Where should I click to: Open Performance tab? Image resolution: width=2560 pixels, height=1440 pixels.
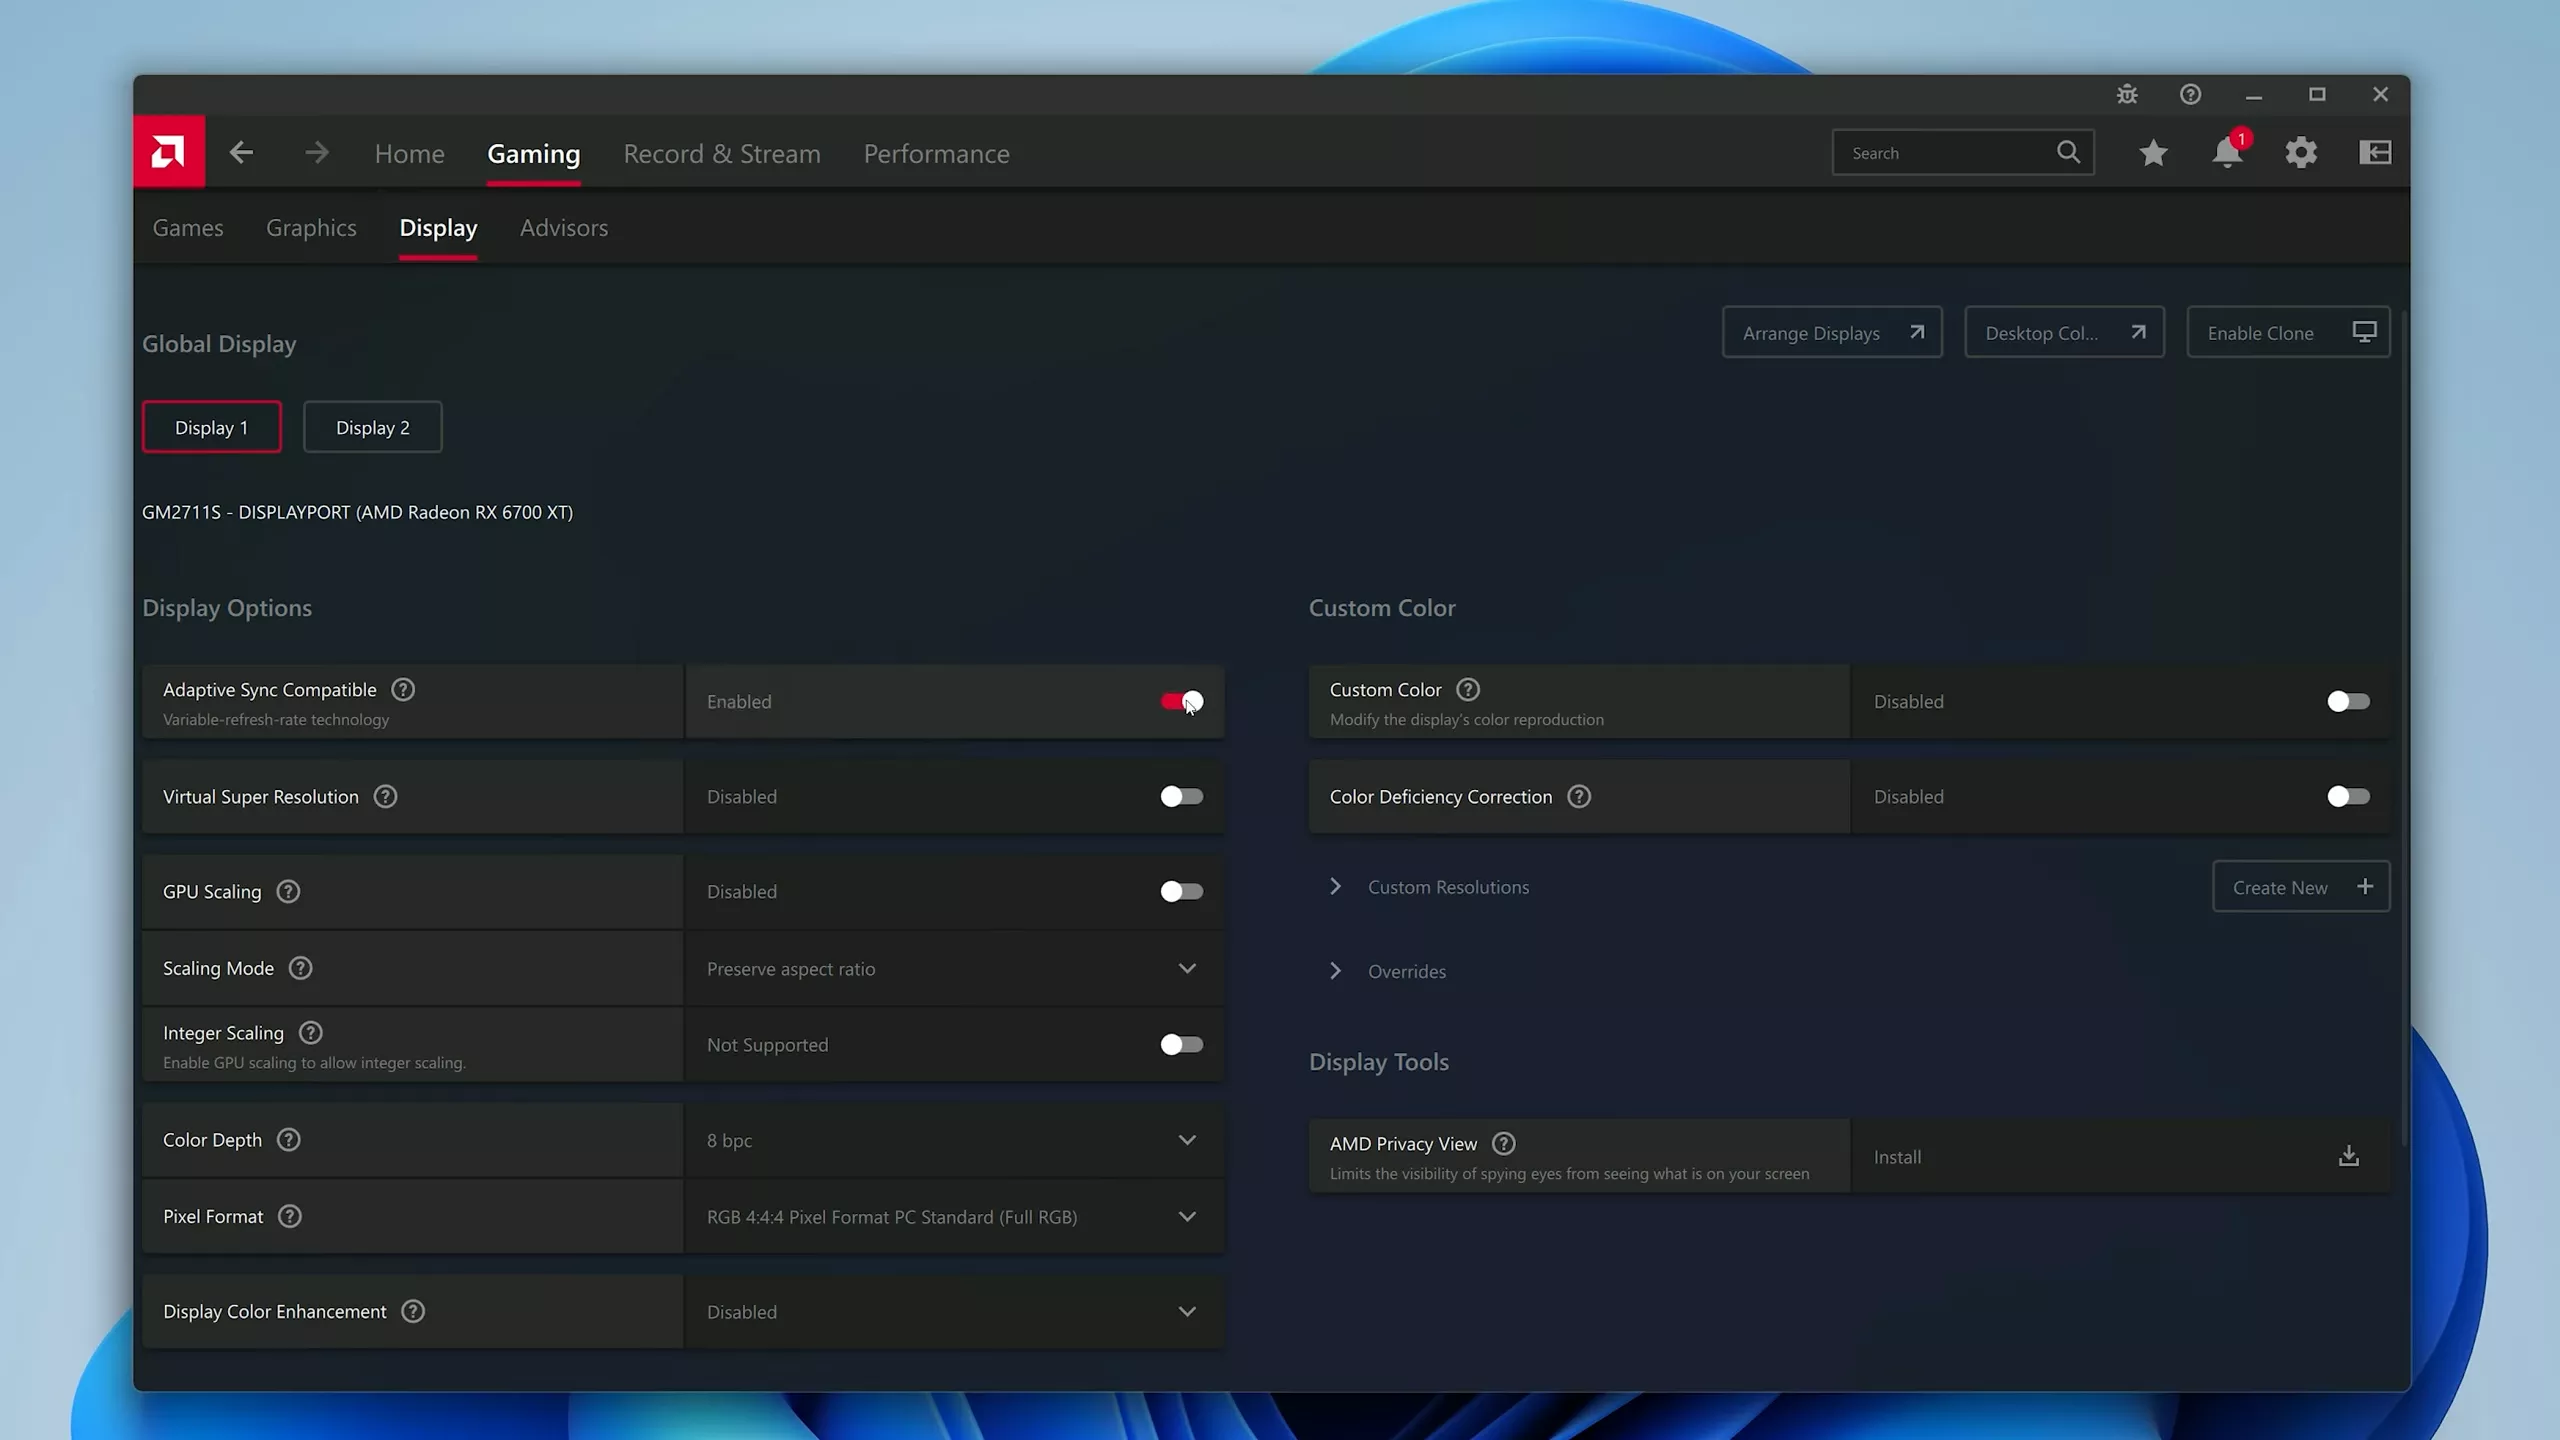point(936,153)
